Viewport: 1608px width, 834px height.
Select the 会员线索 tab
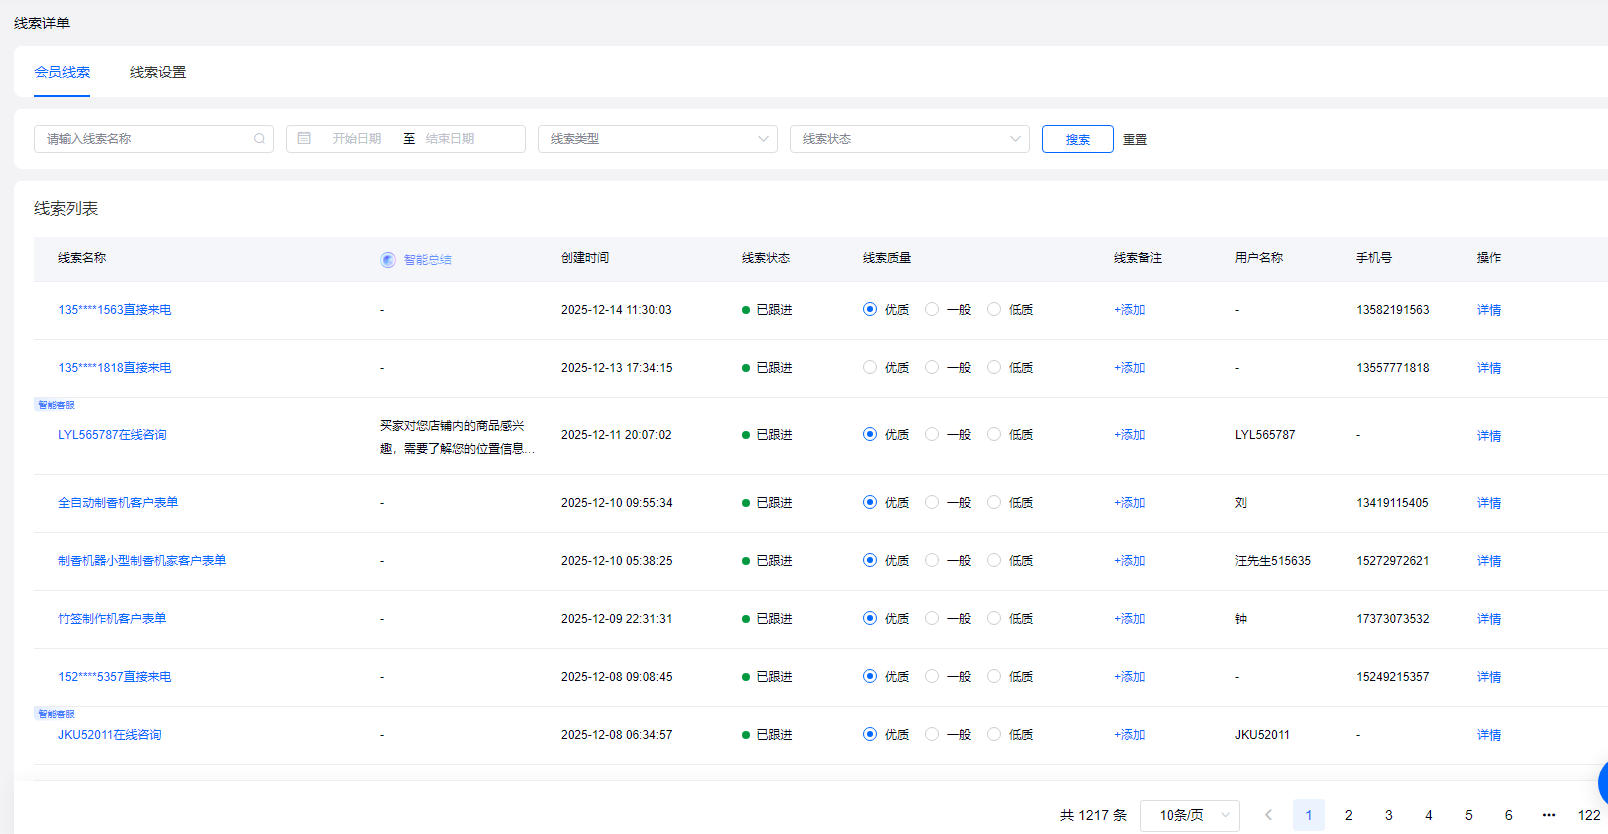(x=62, y=72)
